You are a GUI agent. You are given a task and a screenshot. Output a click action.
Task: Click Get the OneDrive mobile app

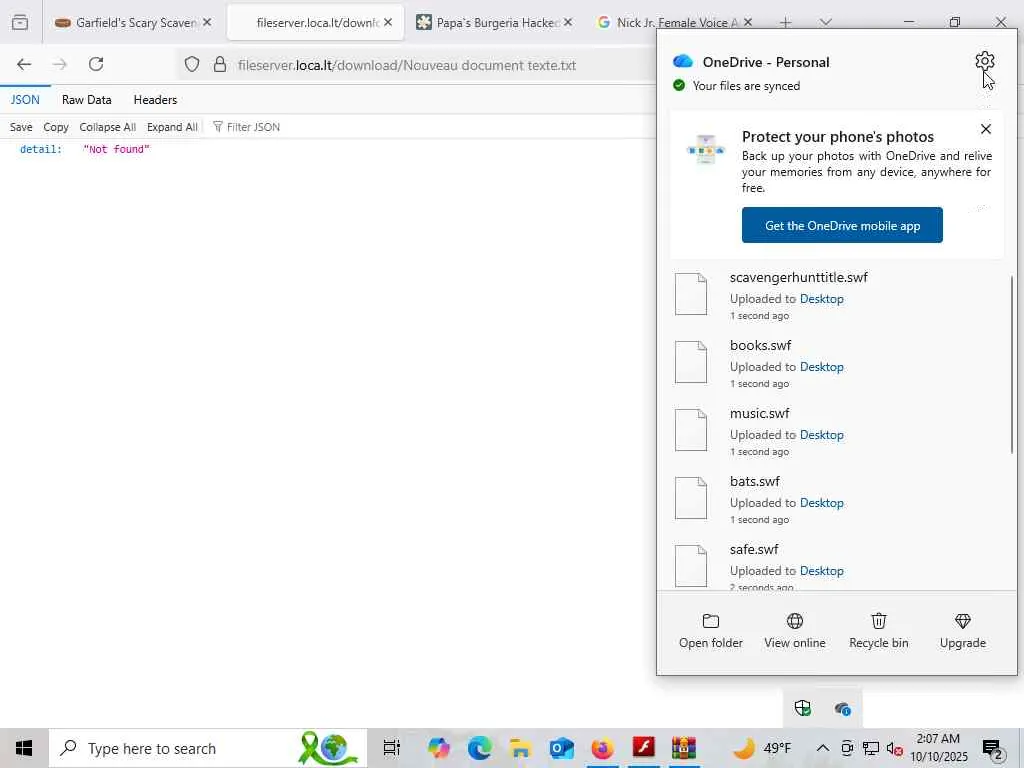click(842, 225)
